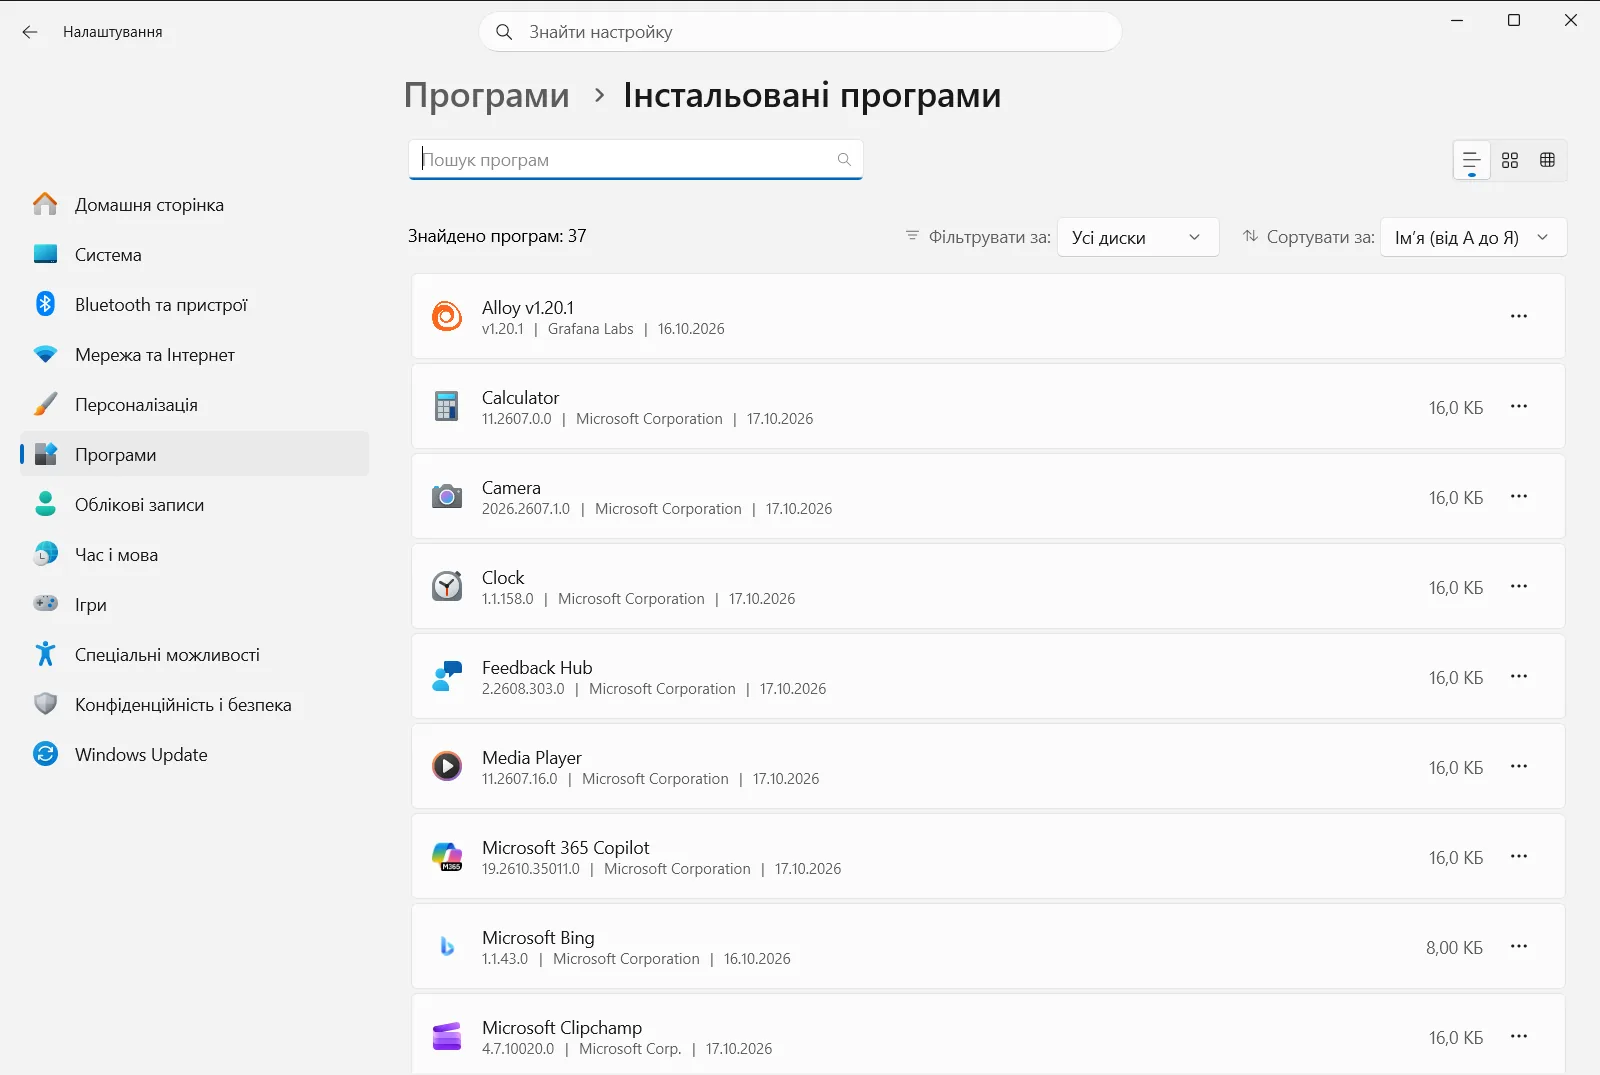The image size is (1600, 1075).
Task: Open Bluetooth та пристрої settings
Action: click(x=195, y=304)
